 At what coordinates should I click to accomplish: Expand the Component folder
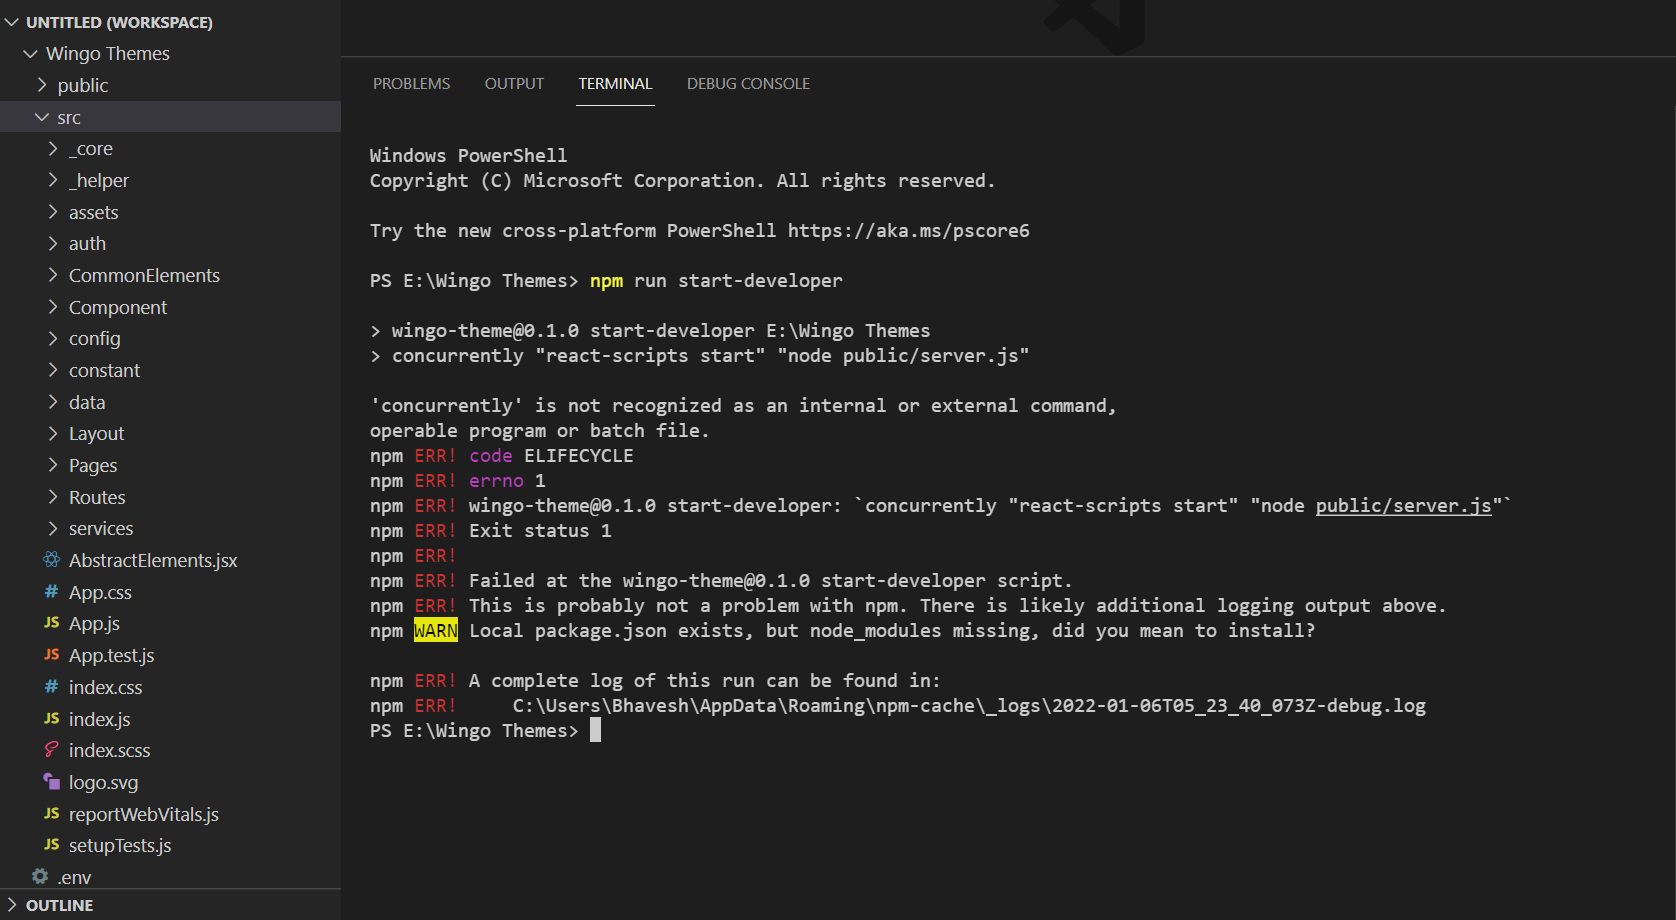click(117, 307)
